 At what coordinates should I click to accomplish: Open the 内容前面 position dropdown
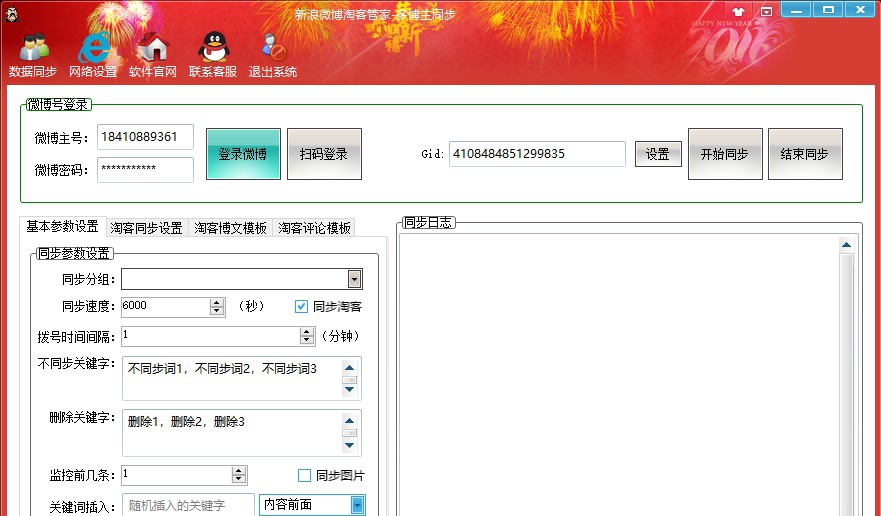click(x=357, y=505)
